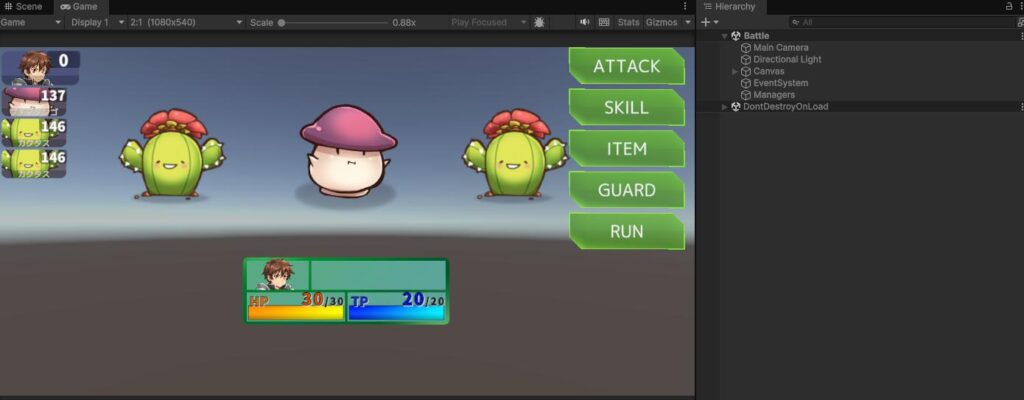Viewport: 1024px width, 400px height.
Task: Click the purple mushroom enemy sprite
Action: pos(347,152)
